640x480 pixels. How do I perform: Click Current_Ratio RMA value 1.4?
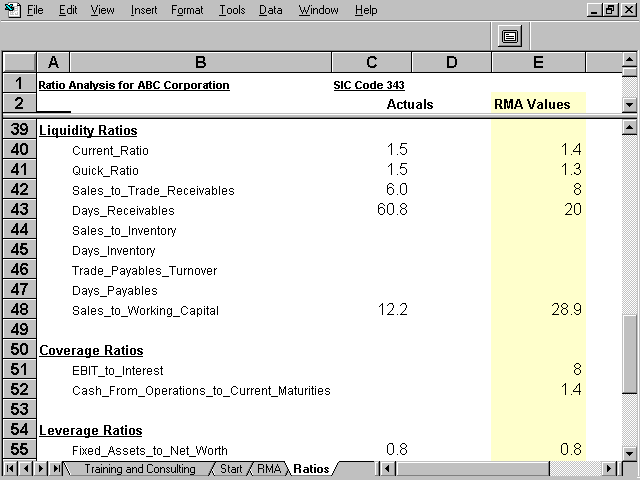(x=571, y=149)
